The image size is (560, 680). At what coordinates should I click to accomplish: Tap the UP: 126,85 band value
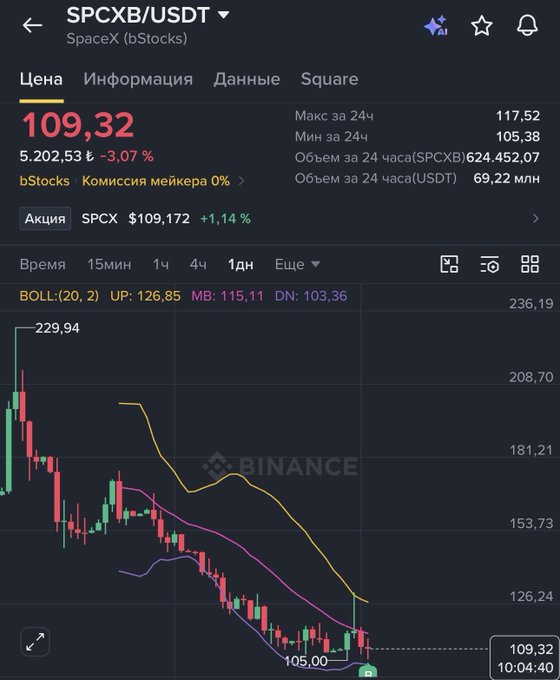[x=145, y=296]
